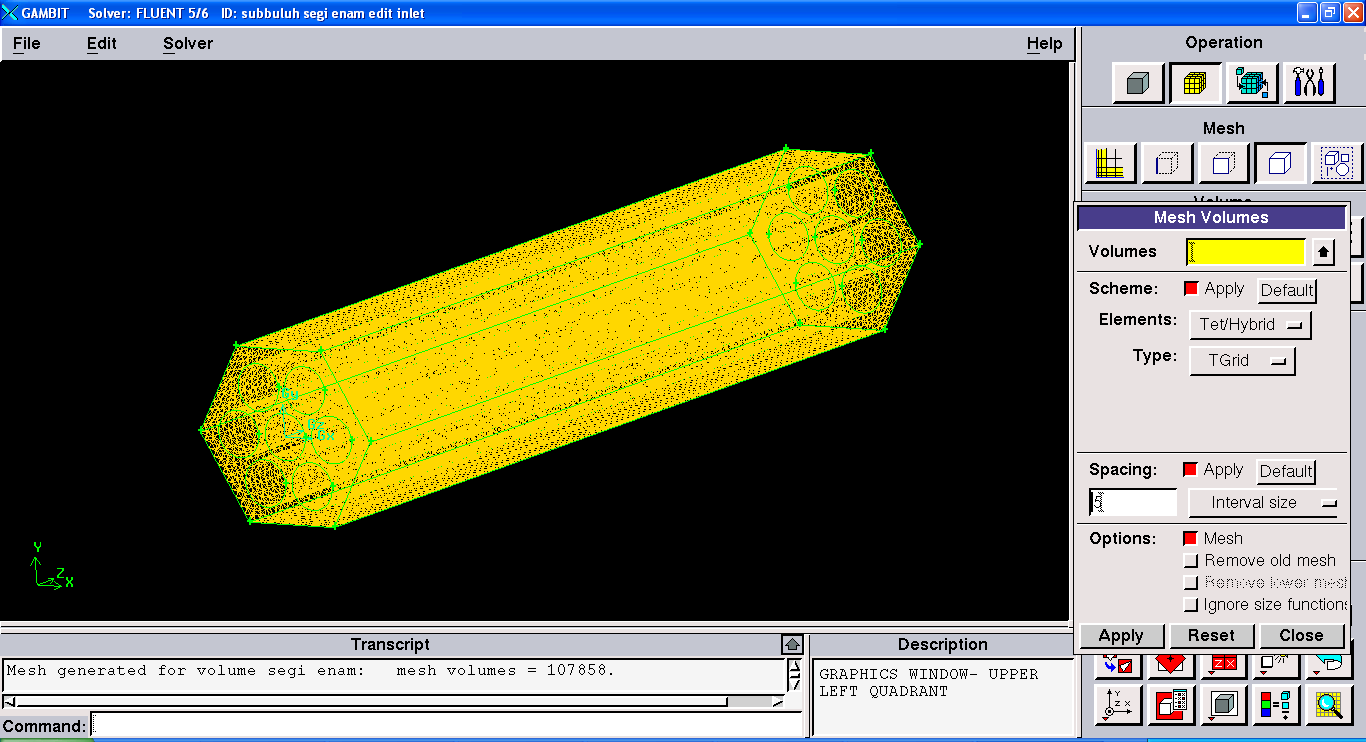Select the Boundary Layer mesh icon
The width and height of the screenshot is (1366, 742).
[1110, 163]
